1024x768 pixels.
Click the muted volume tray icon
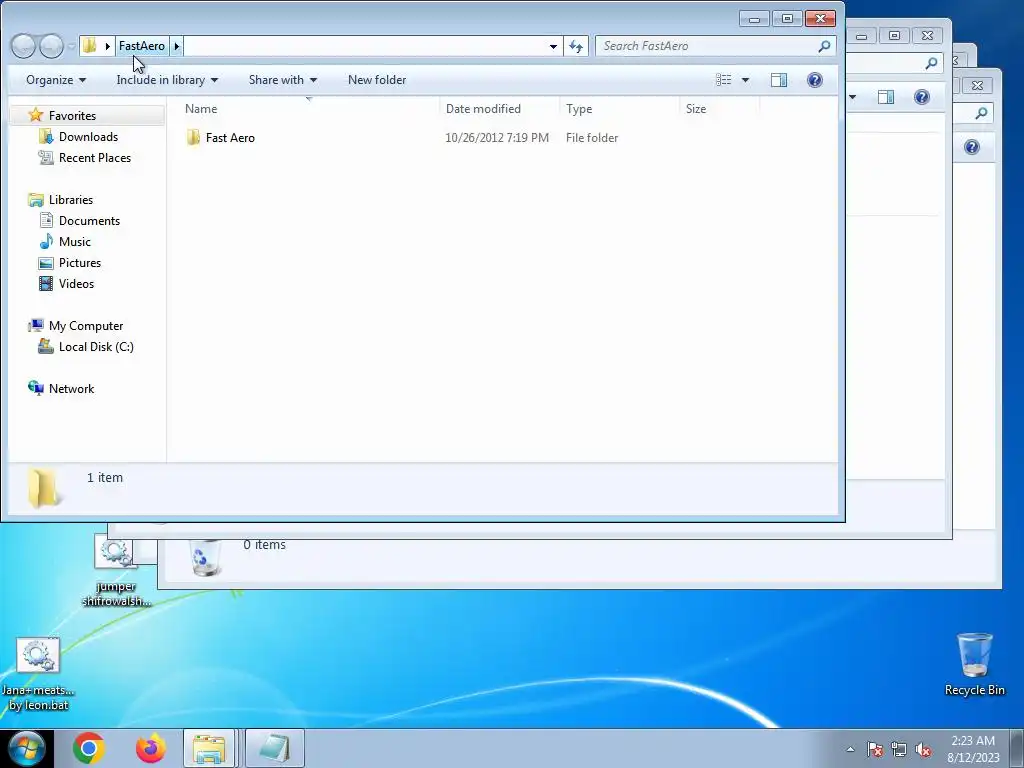(x=923, y=749)
